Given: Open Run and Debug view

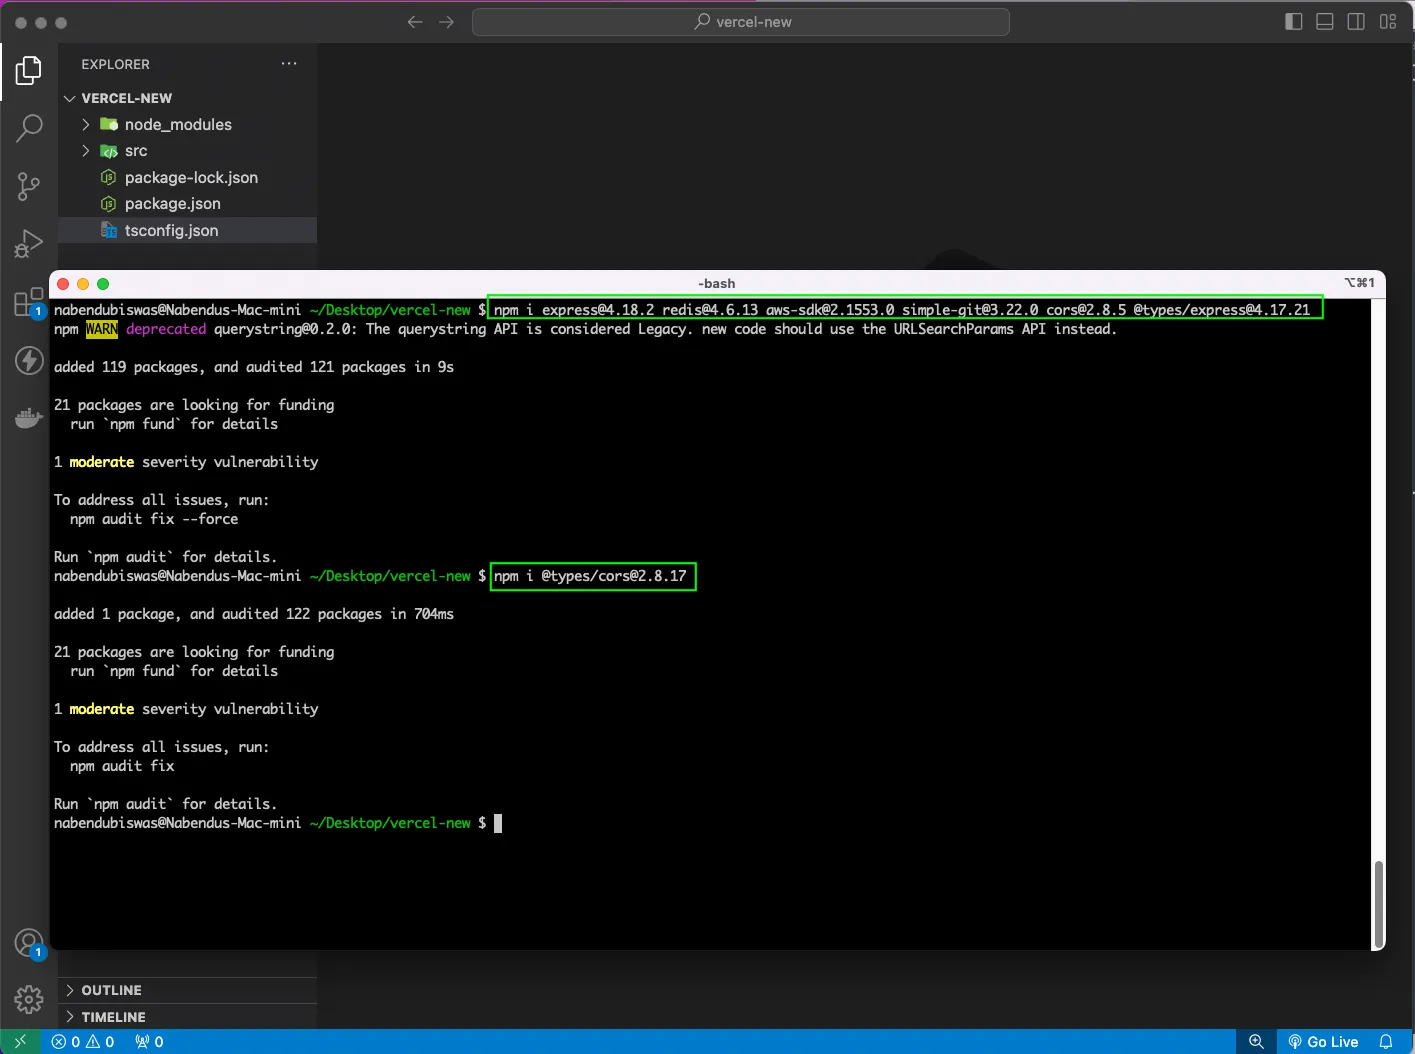Looking at the screenshot, I should [x=29, y=243].
